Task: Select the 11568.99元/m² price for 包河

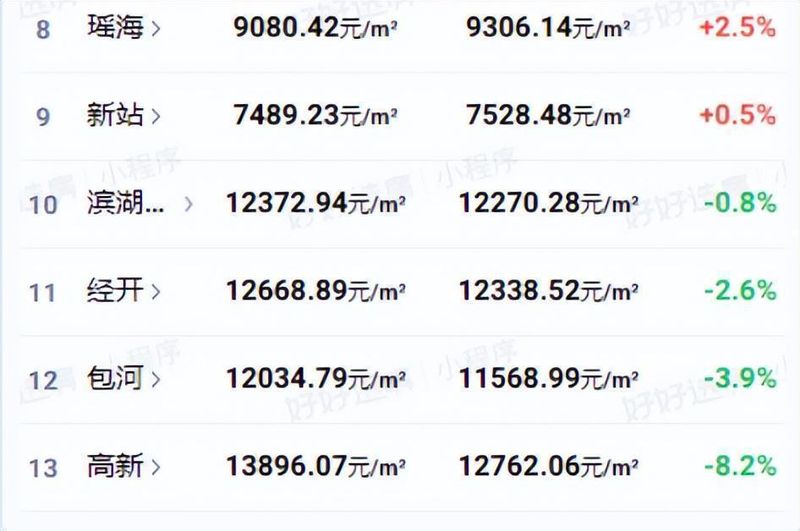Action: (549, 378)
